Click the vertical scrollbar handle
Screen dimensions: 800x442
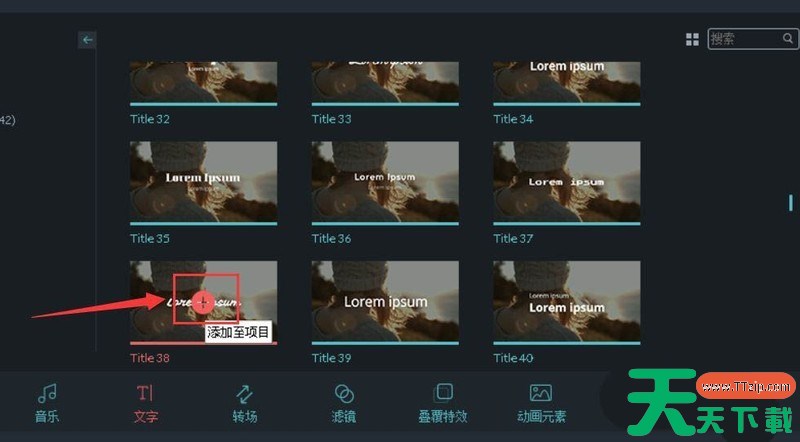click(791, 203)
